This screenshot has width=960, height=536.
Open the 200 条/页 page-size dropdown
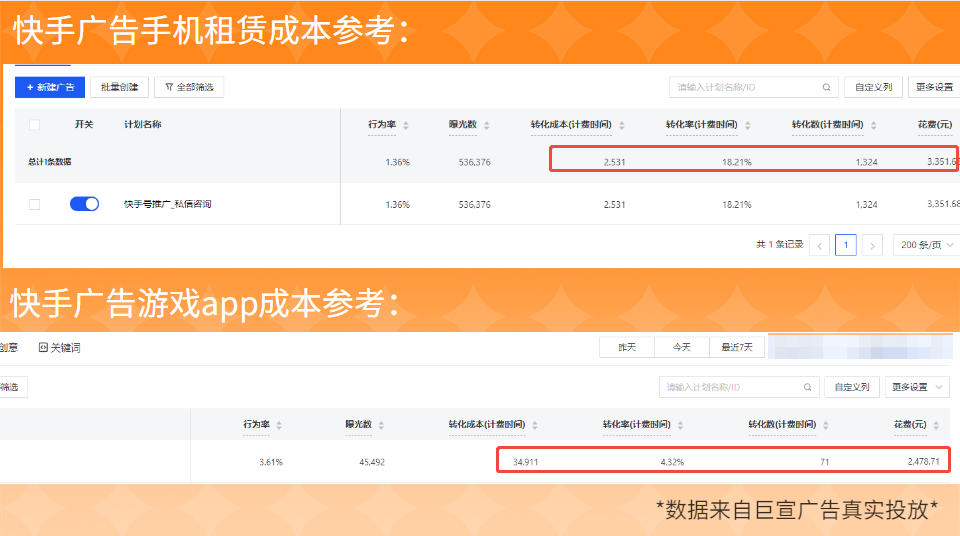[x=926, y=245]
